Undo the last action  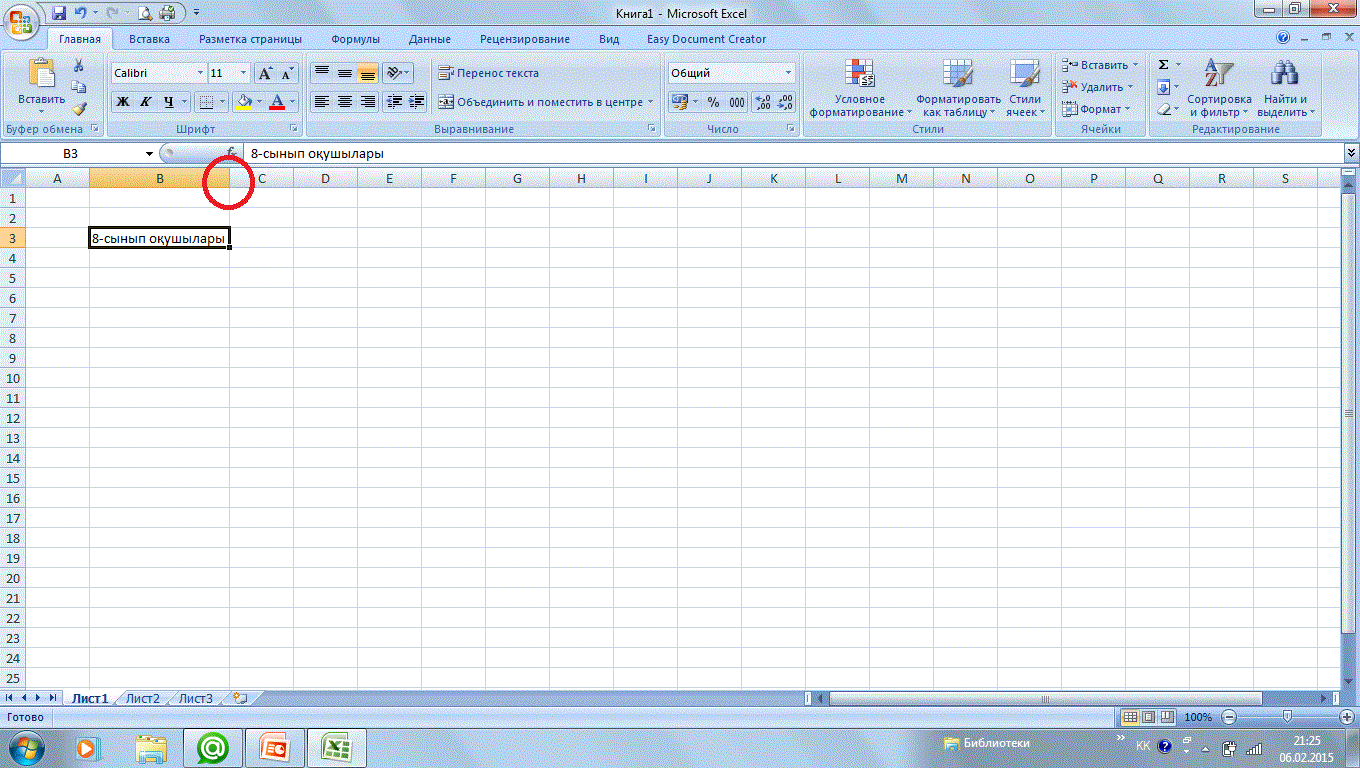[80, 13]
